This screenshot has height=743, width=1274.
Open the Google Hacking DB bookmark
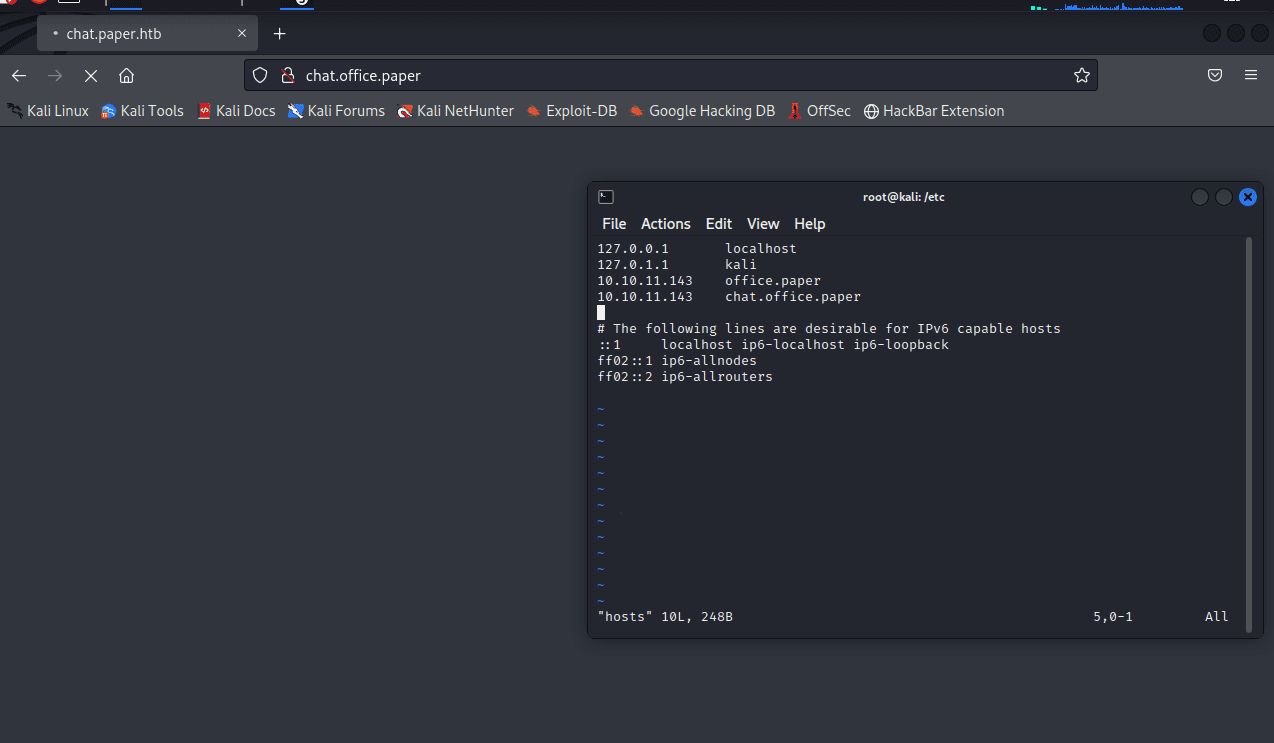[x=701, y=111]
